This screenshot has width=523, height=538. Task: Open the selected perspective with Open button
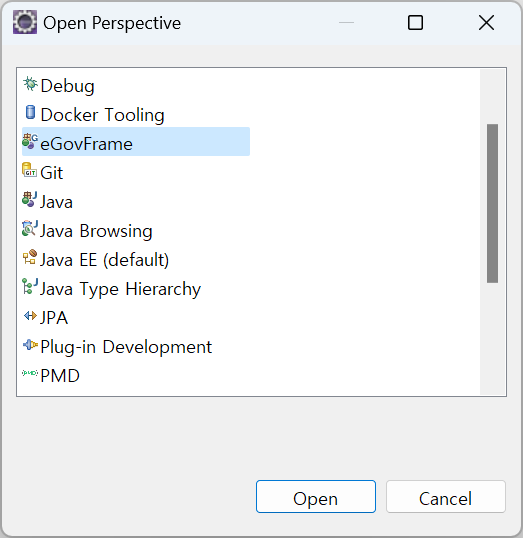(316, 496)
